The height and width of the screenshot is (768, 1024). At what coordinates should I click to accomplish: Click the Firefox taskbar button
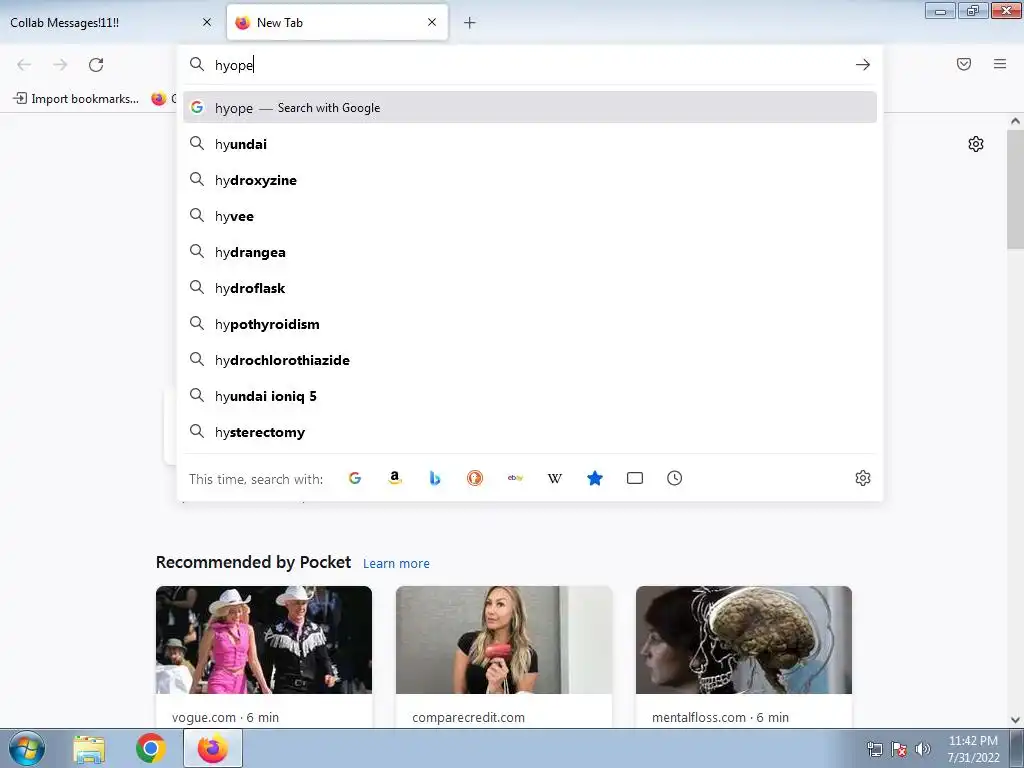(213, 748)
